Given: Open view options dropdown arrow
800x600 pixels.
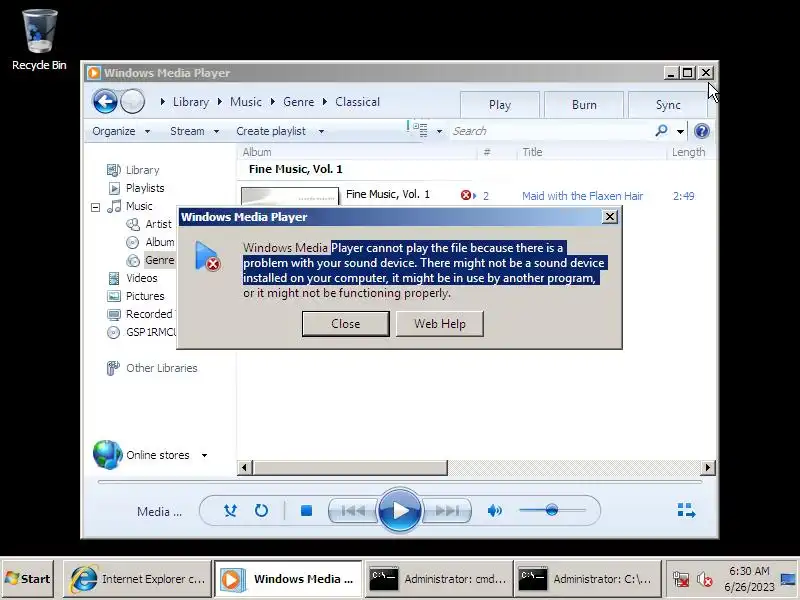Looking at the screenshot, I should pos(439,132).
